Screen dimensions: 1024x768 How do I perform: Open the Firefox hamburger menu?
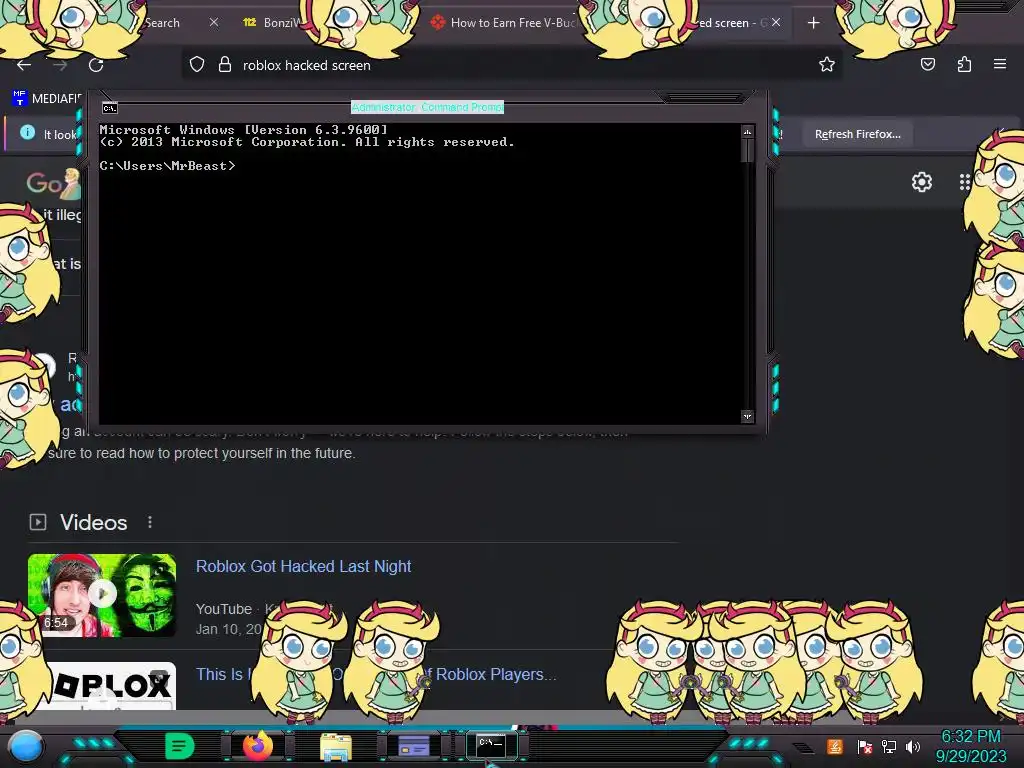click(x=1000, y=64)
